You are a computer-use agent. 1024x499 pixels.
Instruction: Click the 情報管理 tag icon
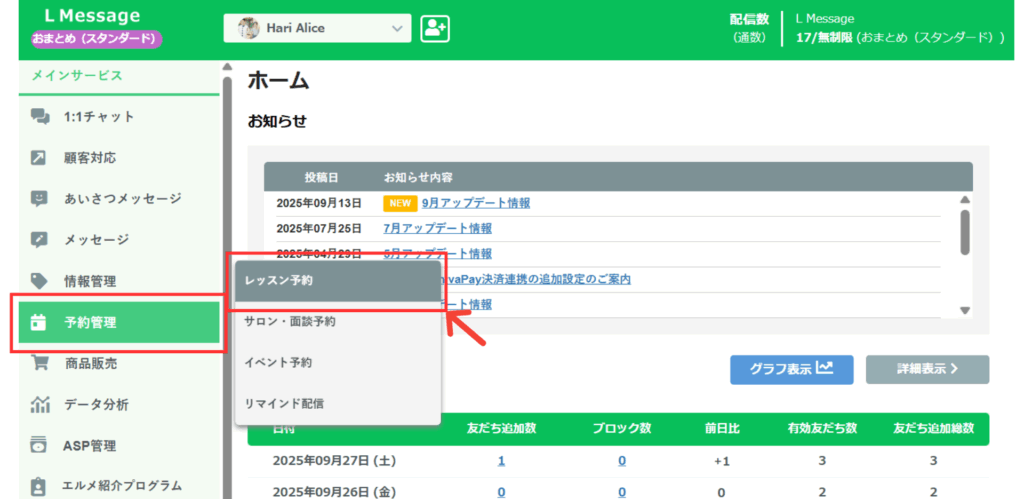tap(39, 281)
